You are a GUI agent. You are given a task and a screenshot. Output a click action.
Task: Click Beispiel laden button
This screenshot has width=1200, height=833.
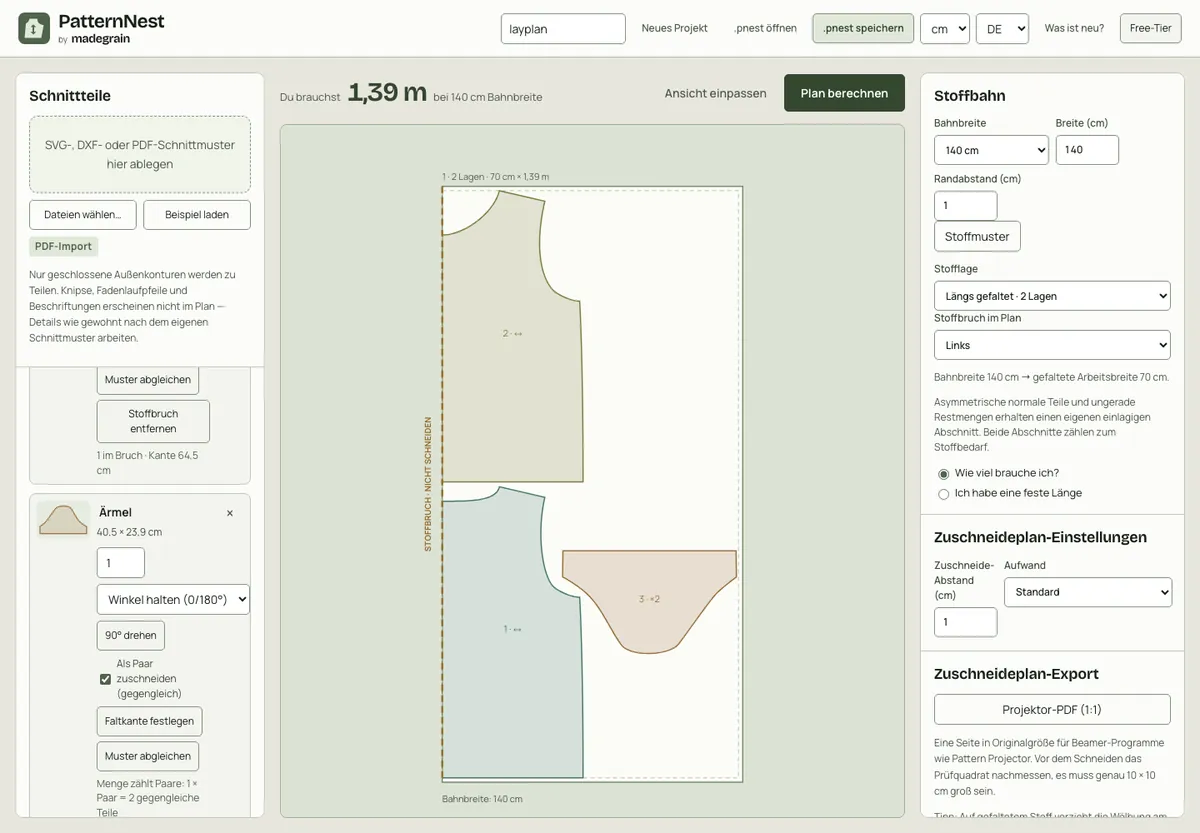(197, 215)
